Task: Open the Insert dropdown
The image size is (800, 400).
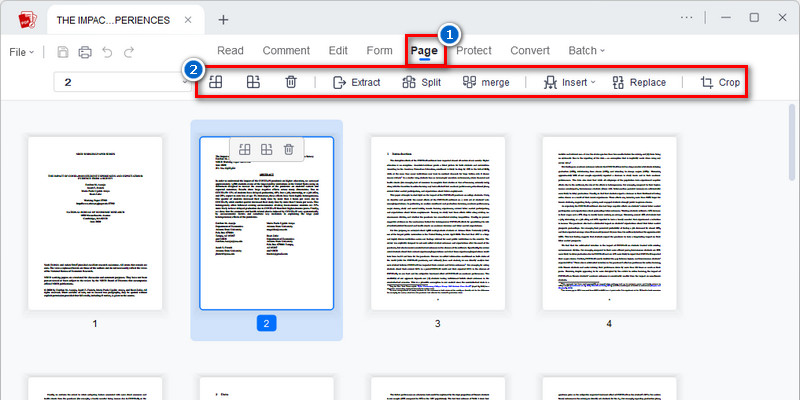Action: [569, 82]
